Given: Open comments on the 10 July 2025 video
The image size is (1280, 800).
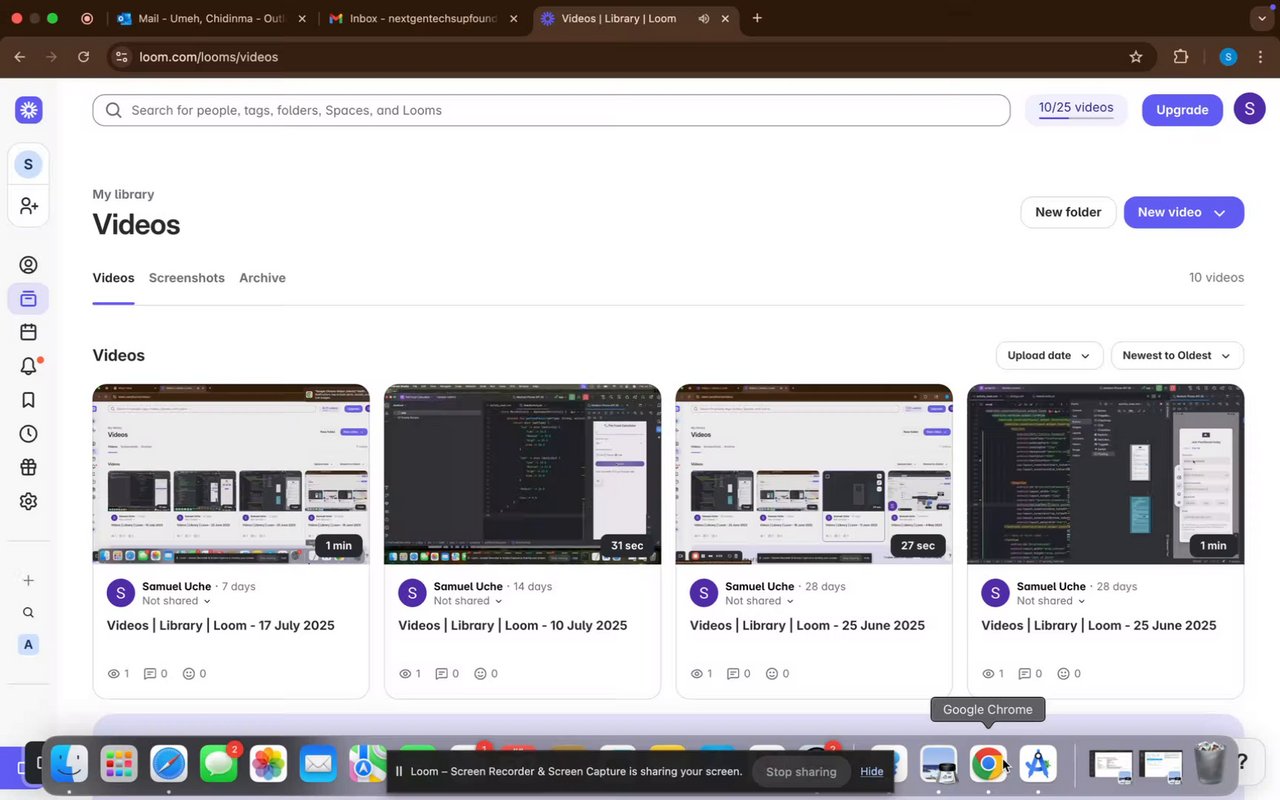Looking at the screenshot, I should 447,674.
